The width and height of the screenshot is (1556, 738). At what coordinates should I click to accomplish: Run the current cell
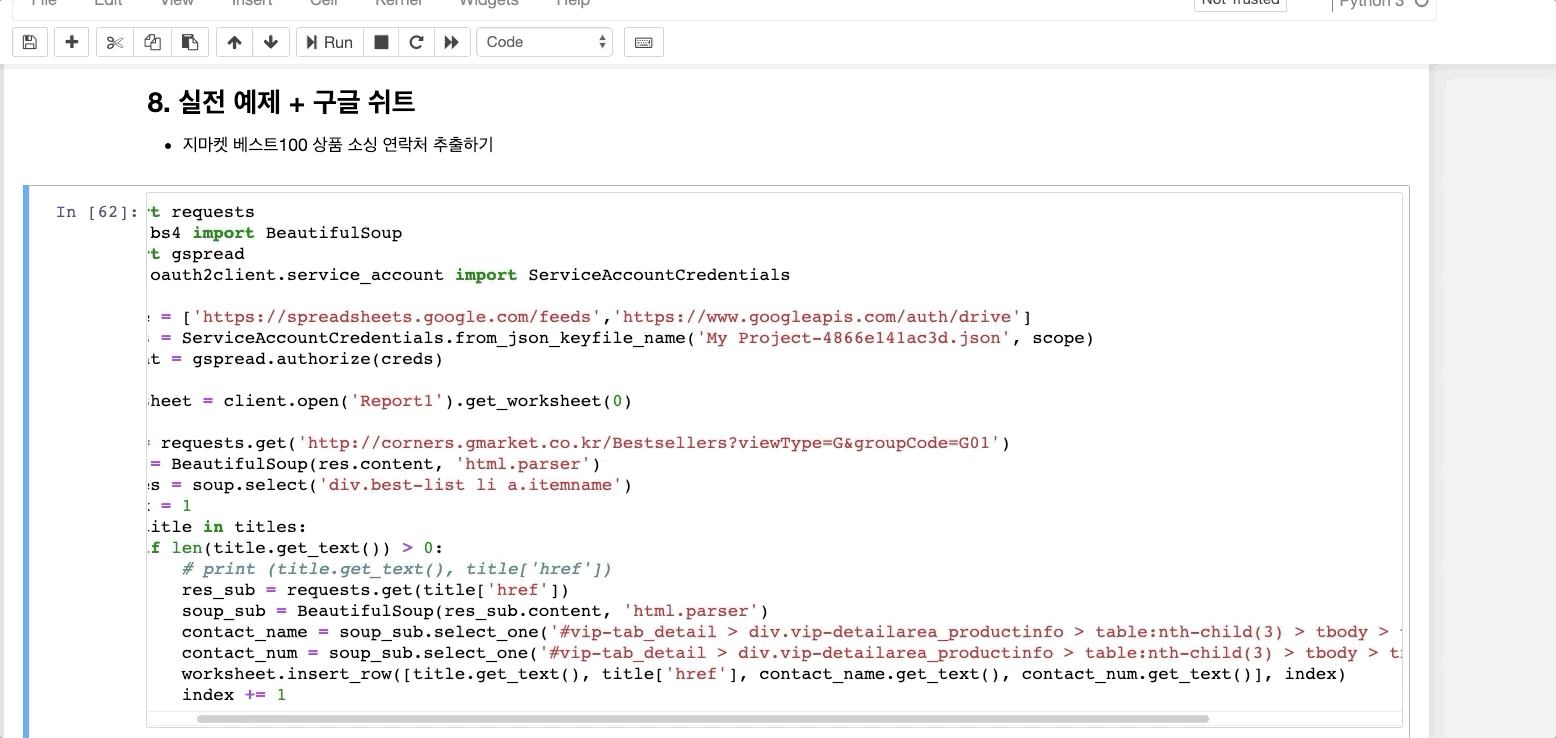pyautogui.click(x=330, y=42)
